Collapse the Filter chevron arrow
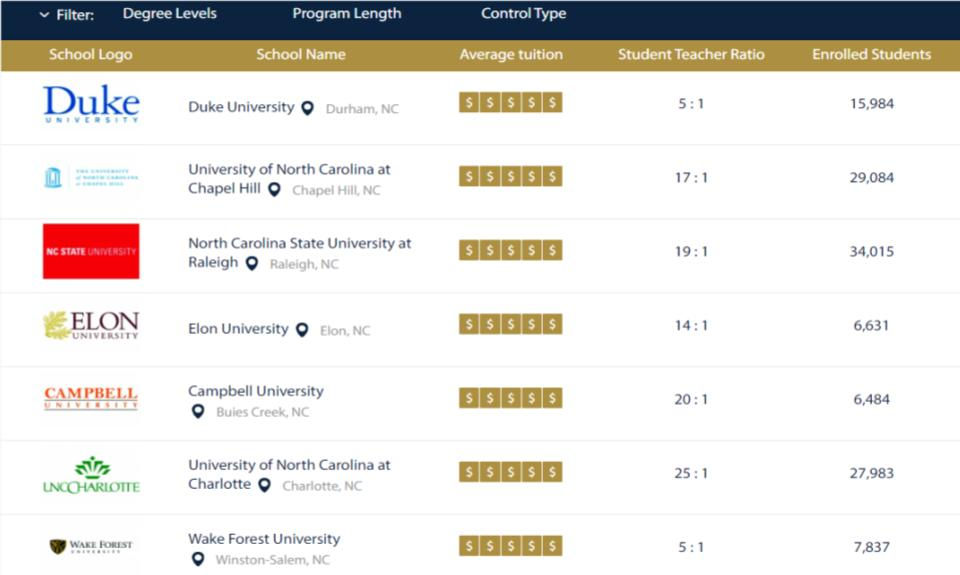Viewport: 960px width, 575px height. tap(44, 15)
